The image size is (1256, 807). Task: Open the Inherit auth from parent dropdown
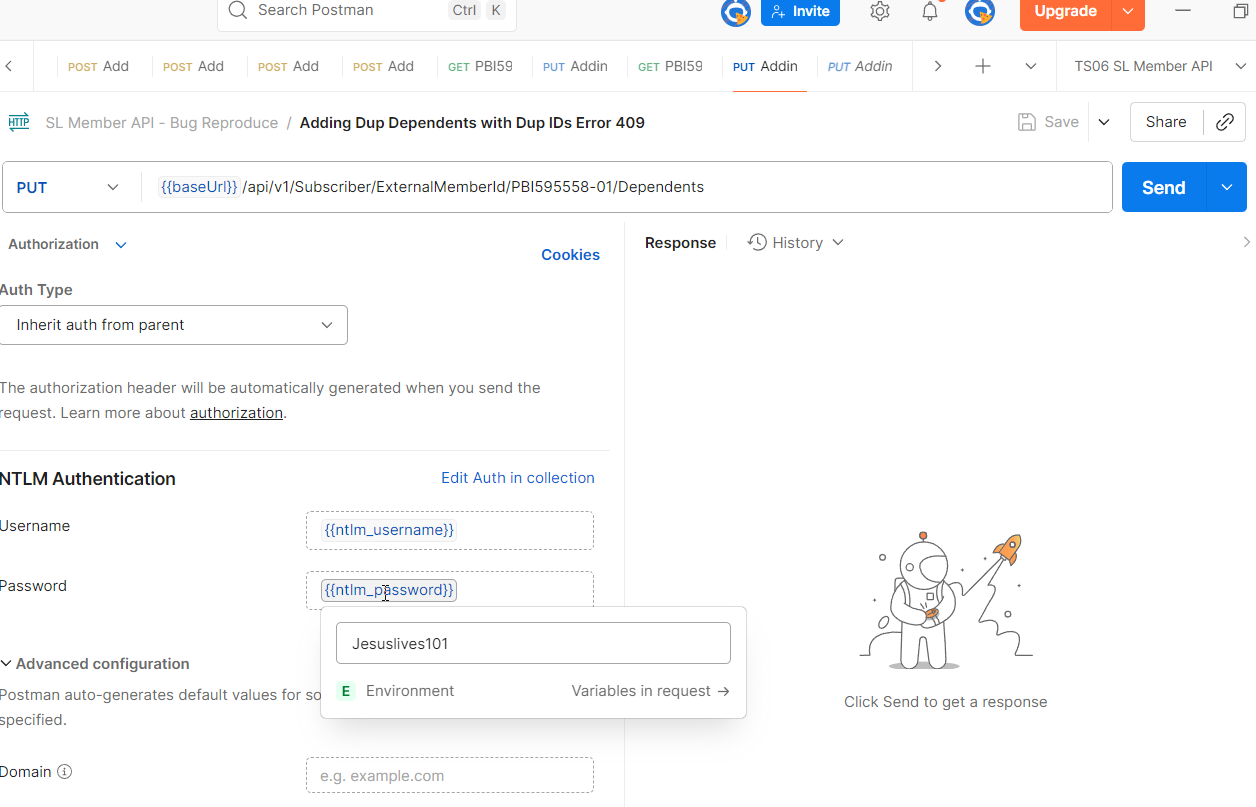pos(174,324)
